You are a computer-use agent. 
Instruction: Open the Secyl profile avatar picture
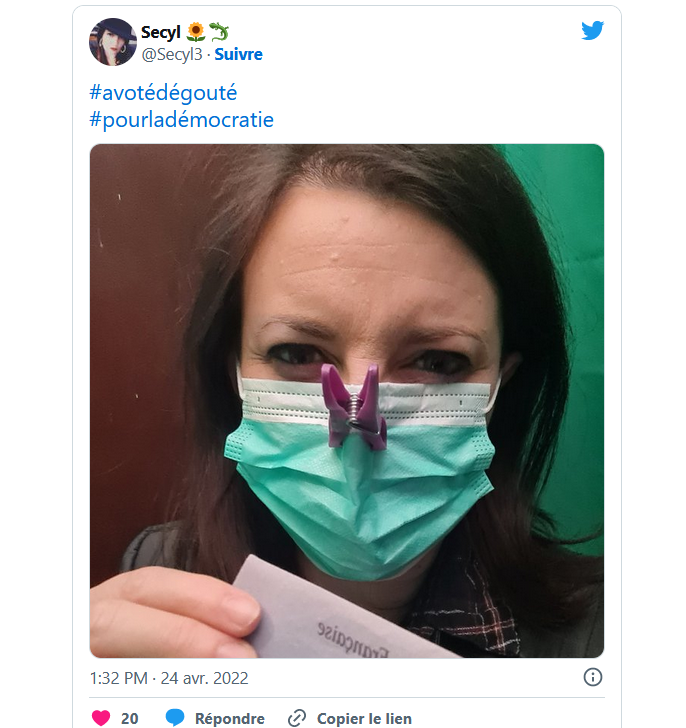pos(113,42)
